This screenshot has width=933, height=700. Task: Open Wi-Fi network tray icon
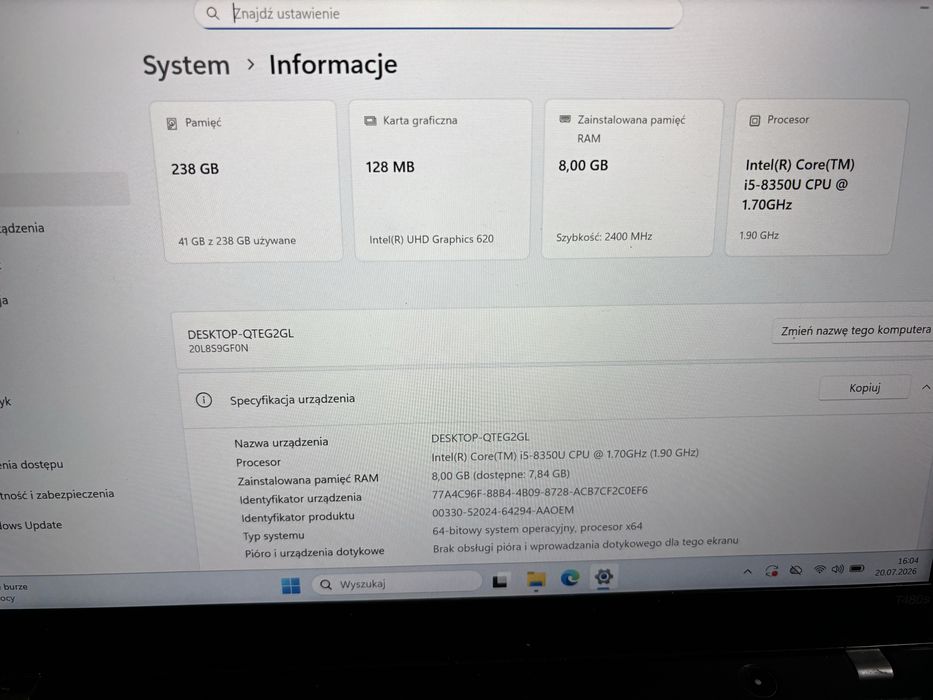tap(819, 570)
